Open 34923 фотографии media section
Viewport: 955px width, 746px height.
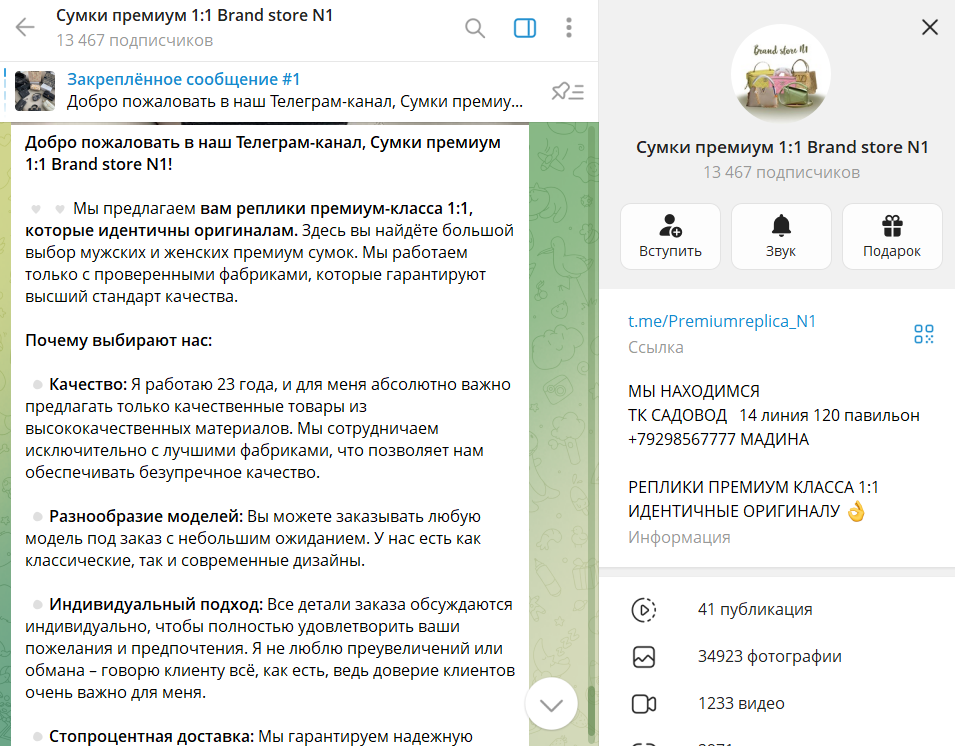pyautogui.click(x=777, y=656)
